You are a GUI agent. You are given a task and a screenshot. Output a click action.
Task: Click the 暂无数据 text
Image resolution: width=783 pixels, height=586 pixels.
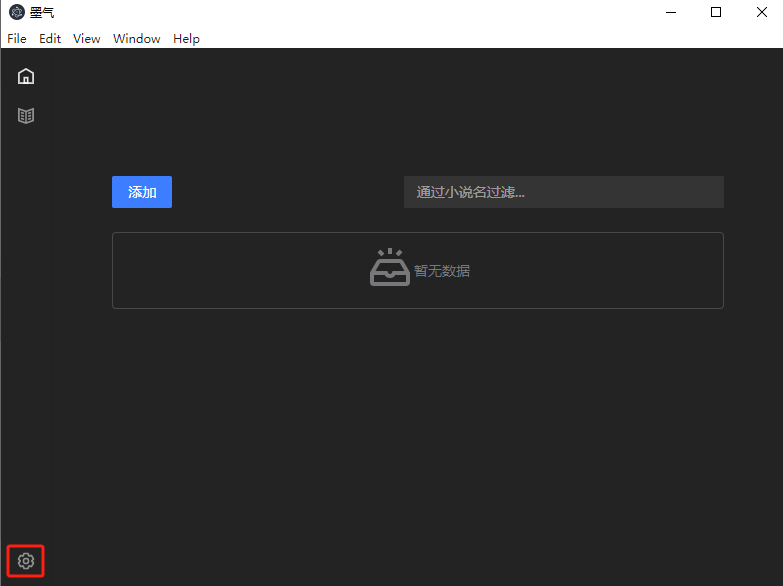point(442,271)
